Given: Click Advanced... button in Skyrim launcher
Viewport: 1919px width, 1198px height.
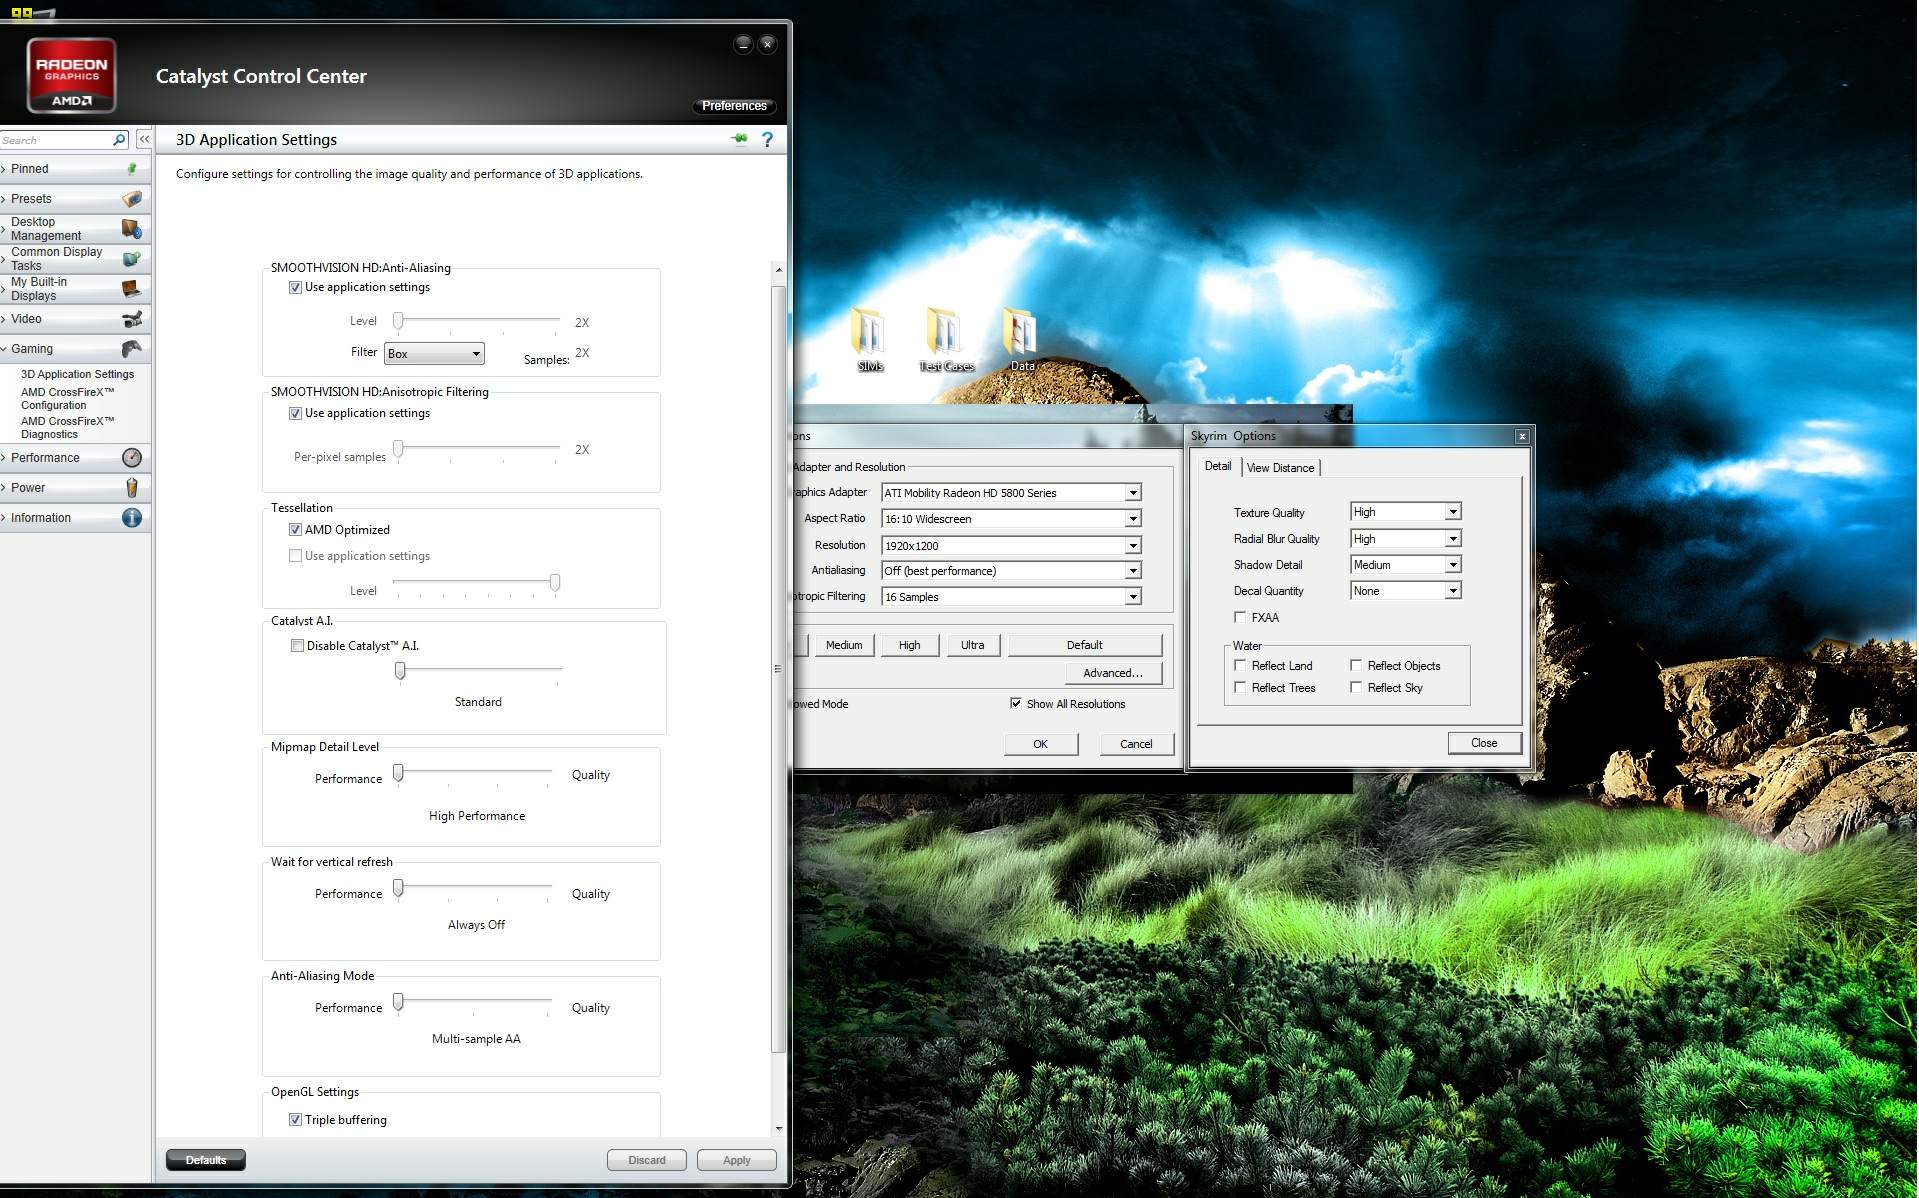Looking at the screenshot, I should pos(1112,673).
